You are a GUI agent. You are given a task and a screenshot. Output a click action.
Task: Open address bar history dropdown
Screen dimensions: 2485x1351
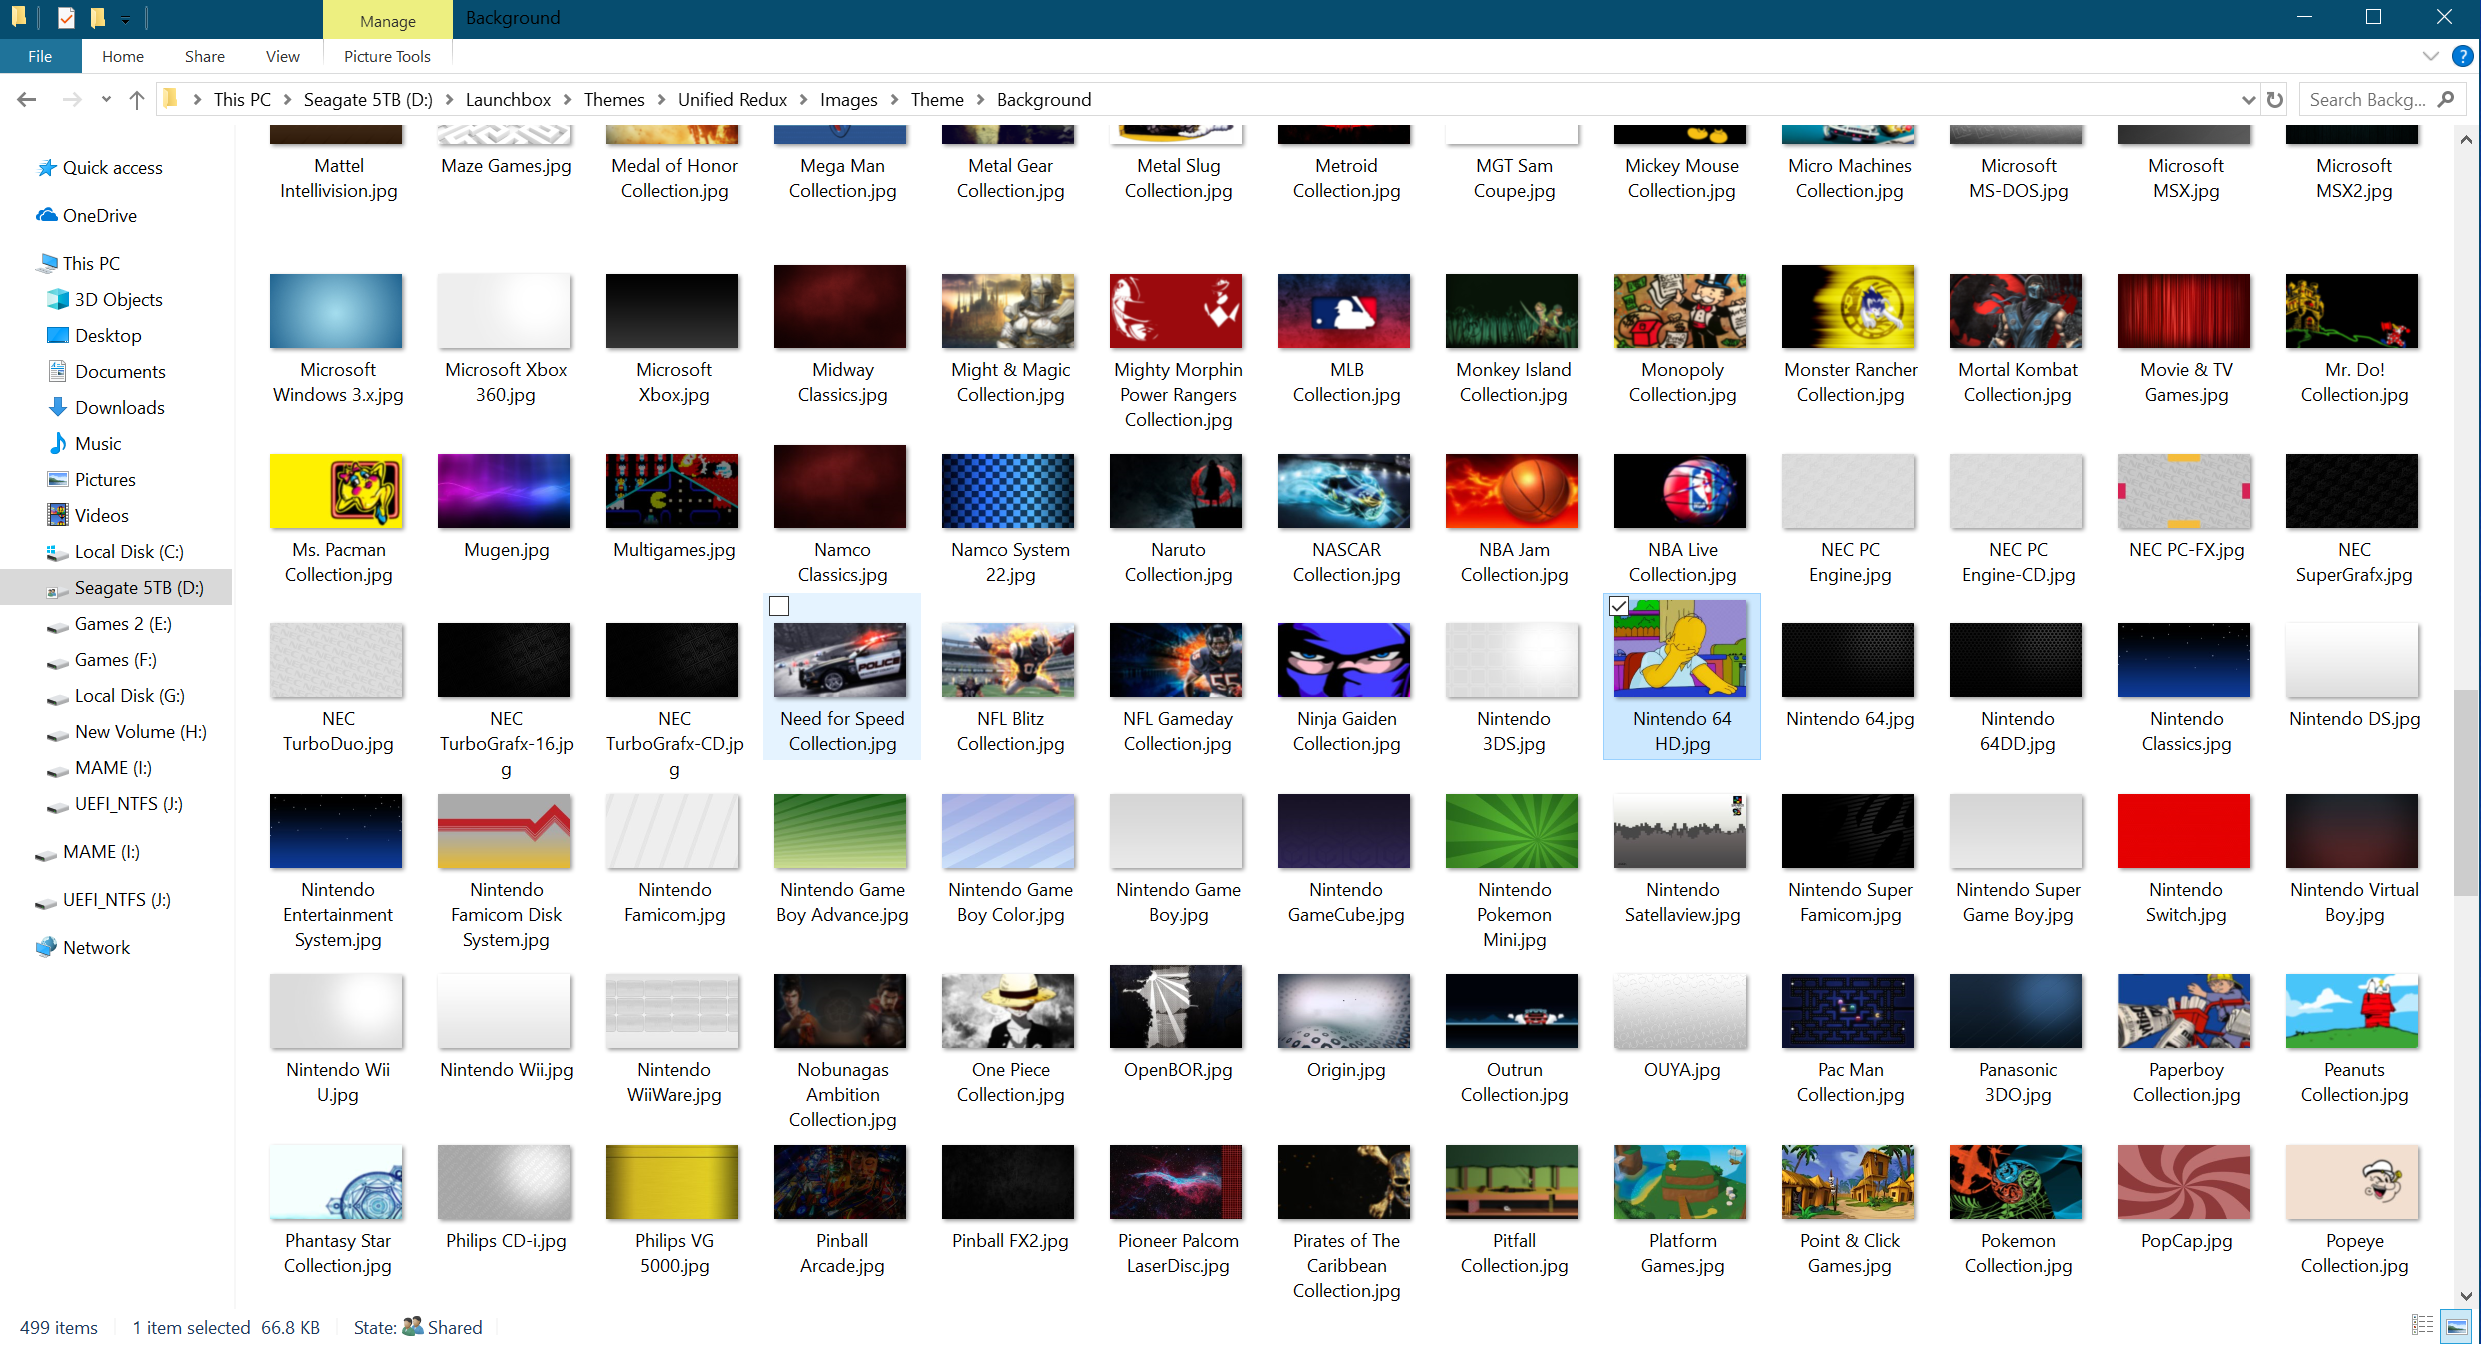2248,99
